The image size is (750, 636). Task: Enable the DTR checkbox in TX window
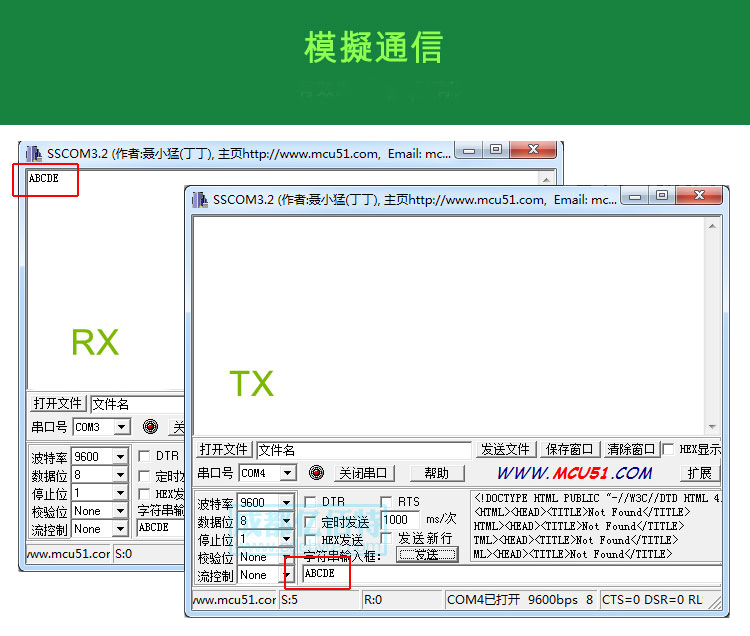pyautogui.click(x=310, y=502)
